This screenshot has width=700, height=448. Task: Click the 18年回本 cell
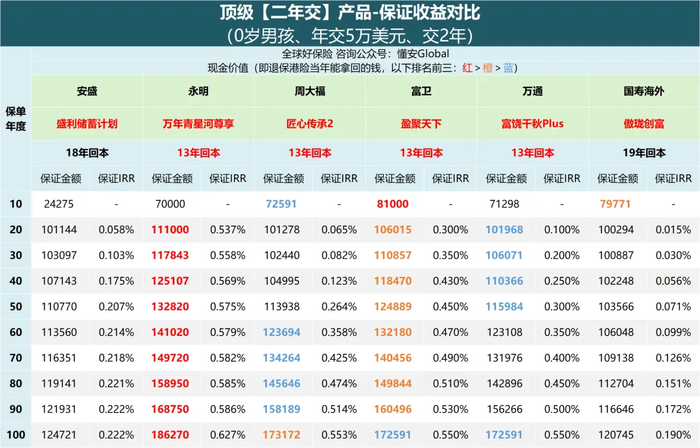87,153
